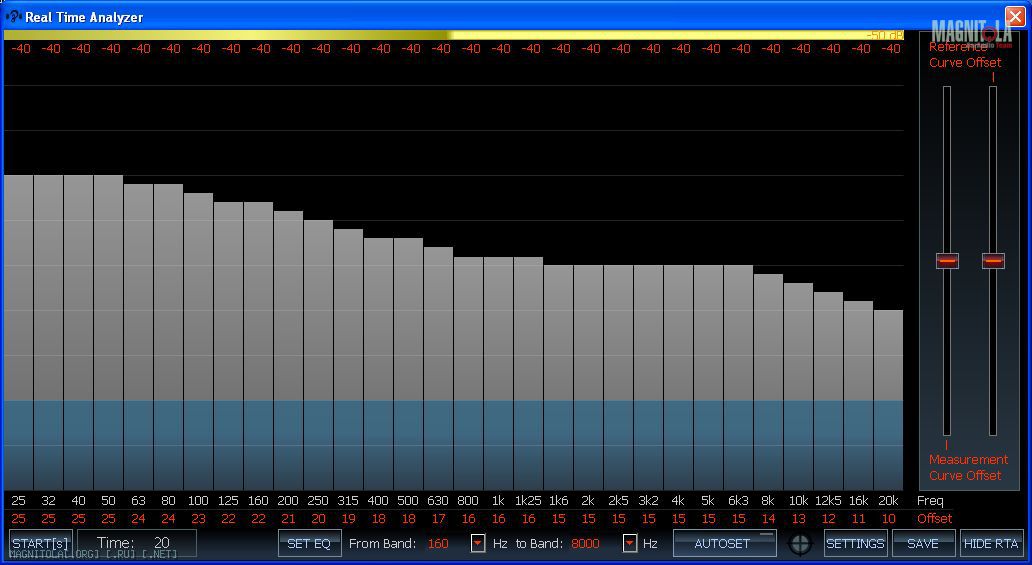Click offset value 23 under 100 Hz
1032x565 pixels.
(x=198, y=519)
